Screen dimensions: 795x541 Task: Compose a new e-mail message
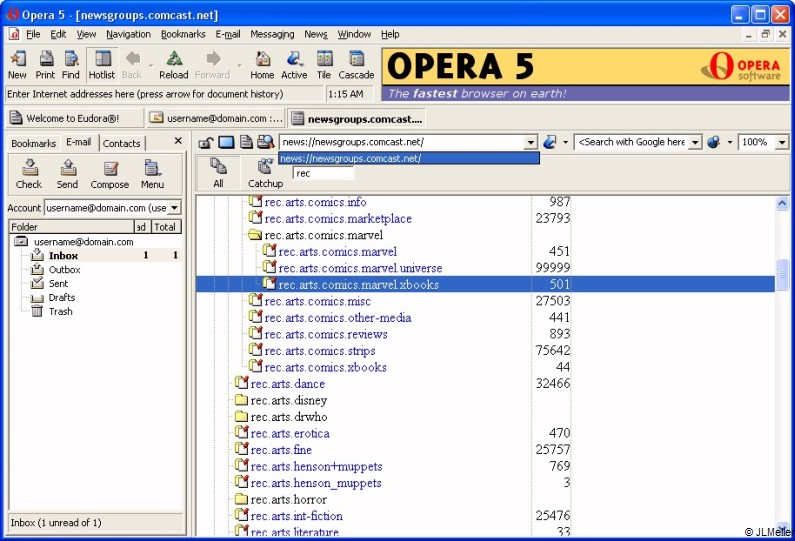[110, 174]
